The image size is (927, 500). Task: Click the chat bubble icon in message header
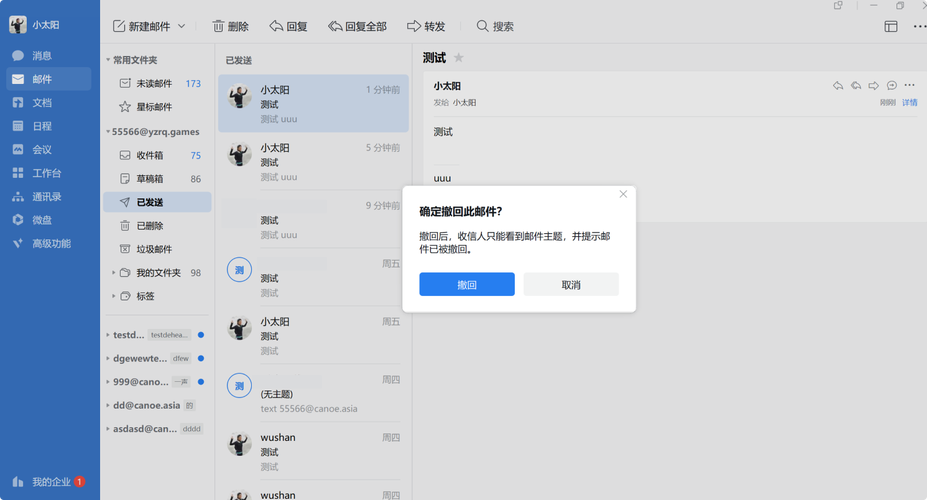coord(892,86)
